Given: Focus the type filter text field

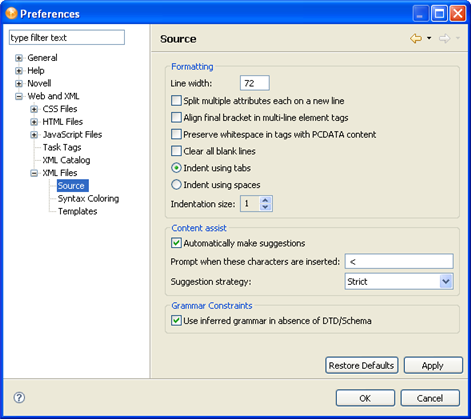Looking at the screenshot, I should coord(67,37).
